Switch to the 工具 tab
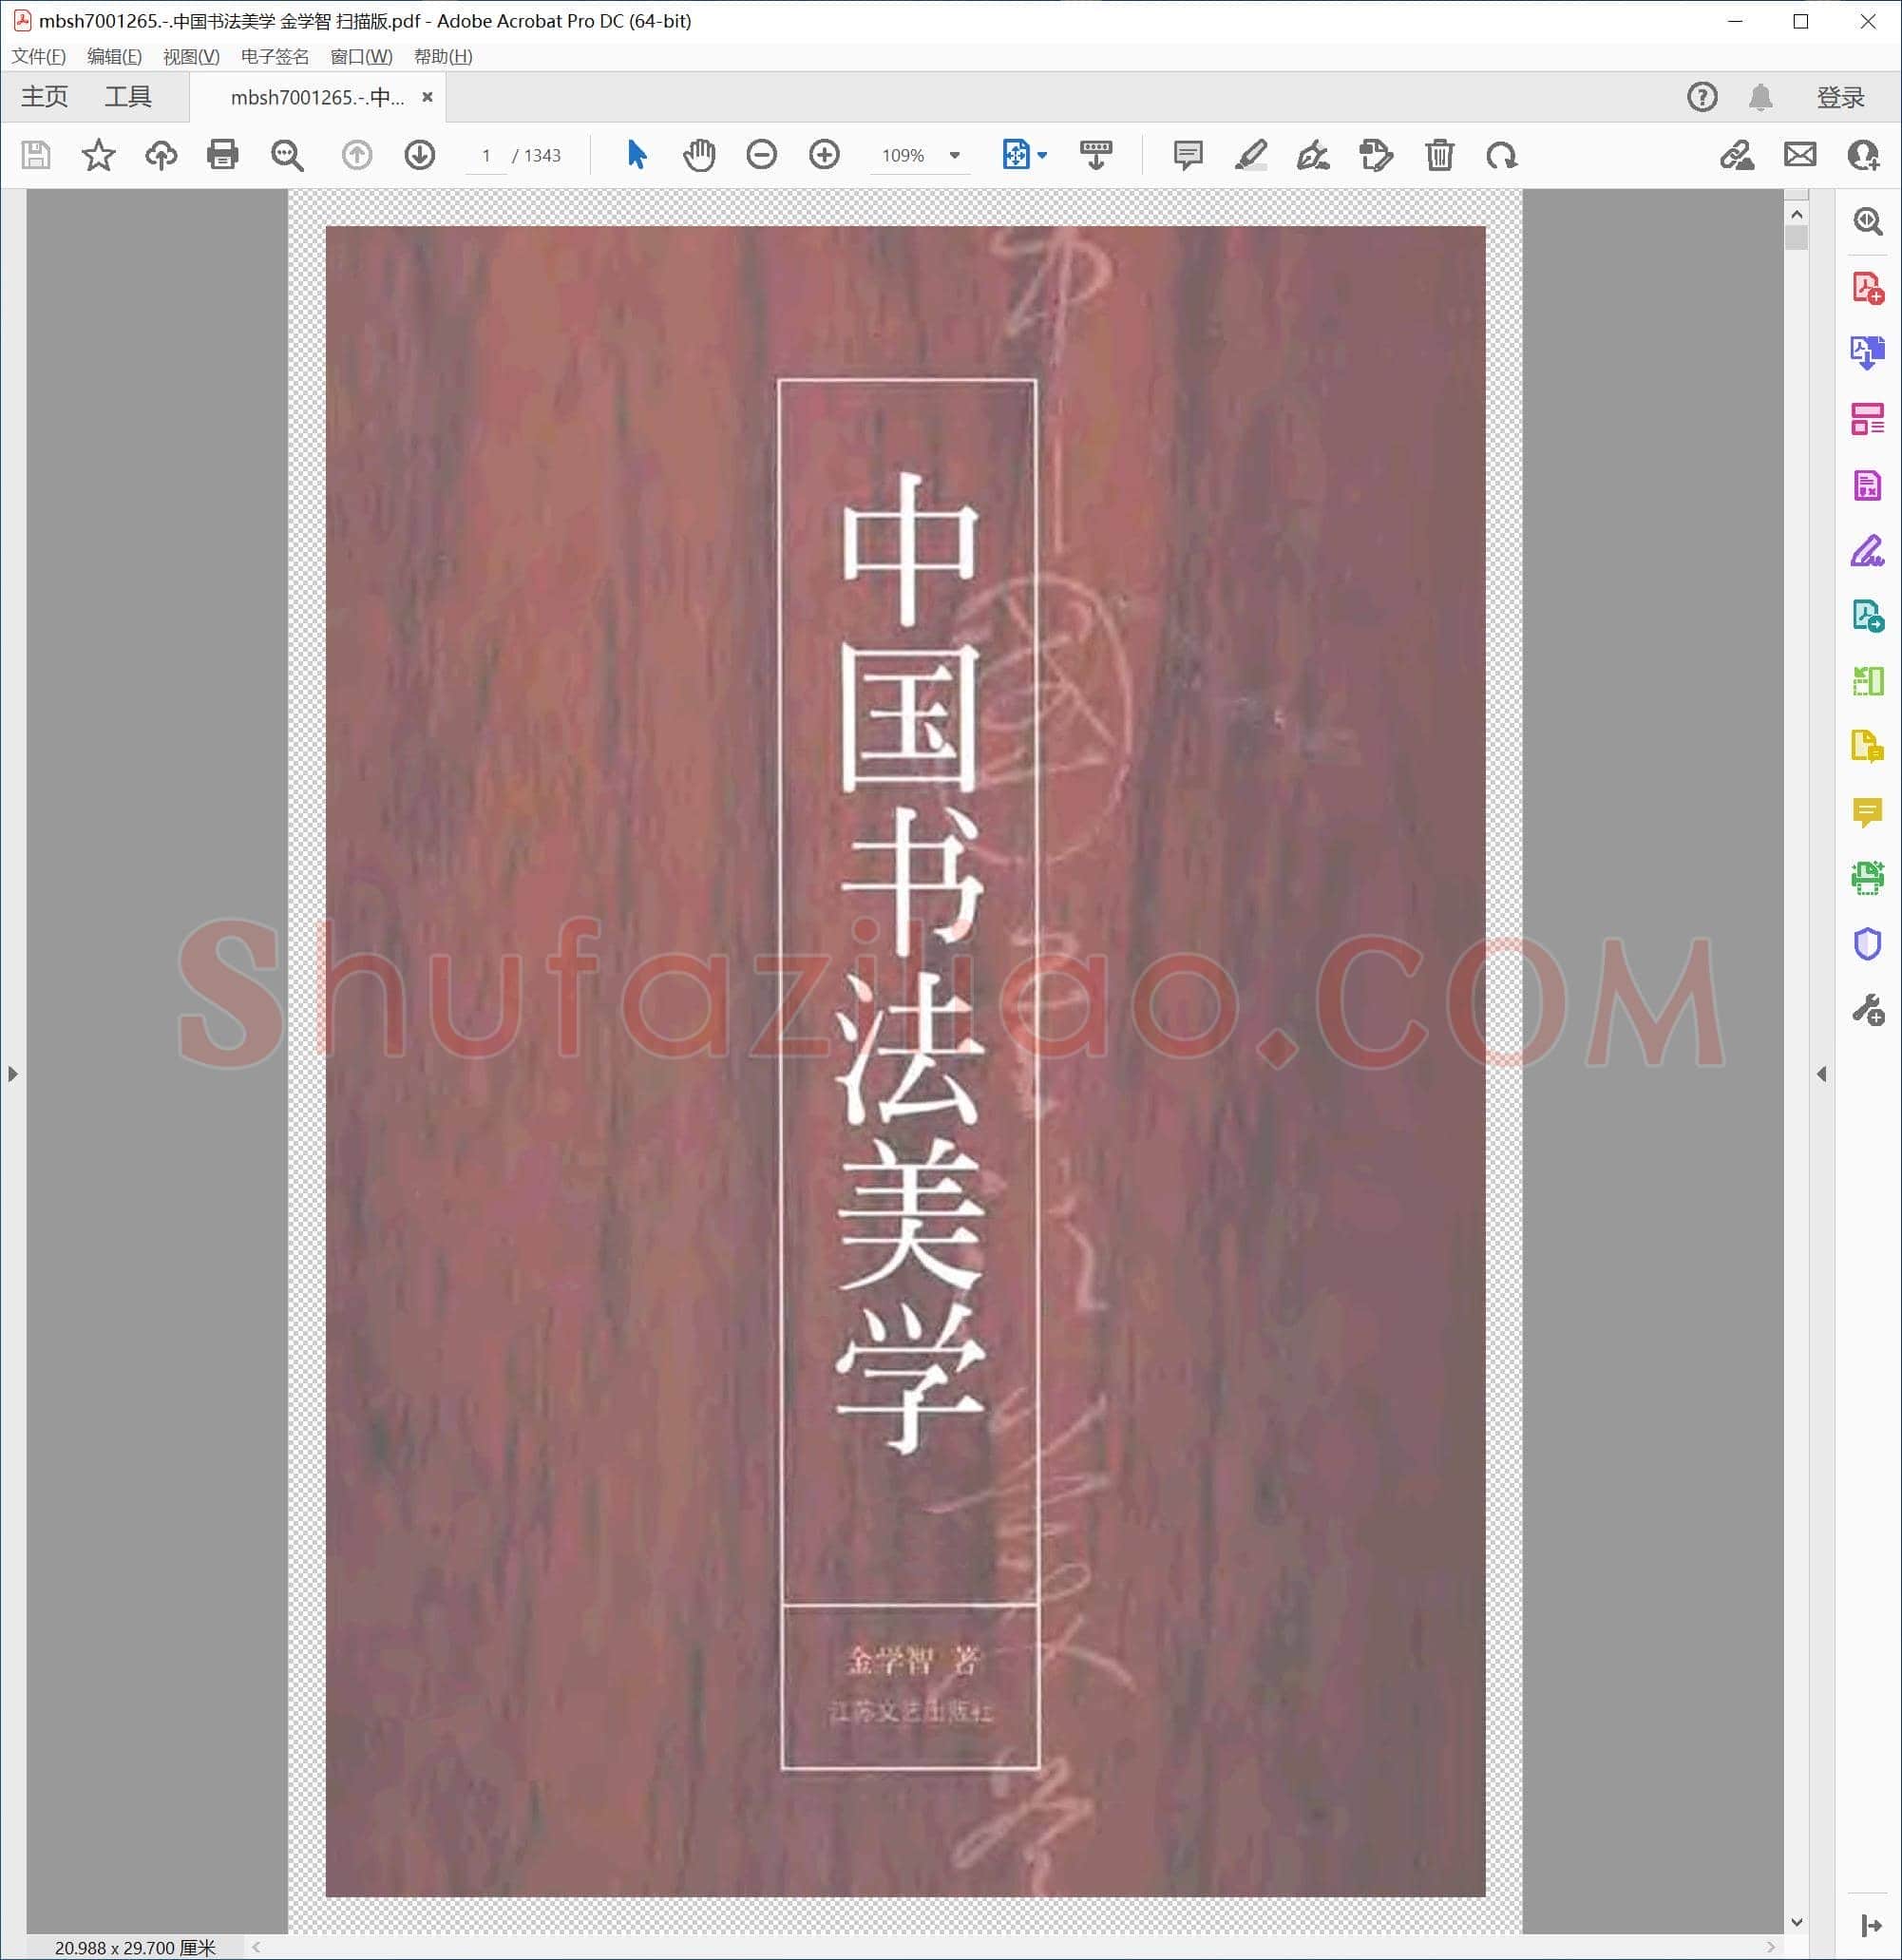This screenshot has width=1902, height=1960. (x=128, y=97)
